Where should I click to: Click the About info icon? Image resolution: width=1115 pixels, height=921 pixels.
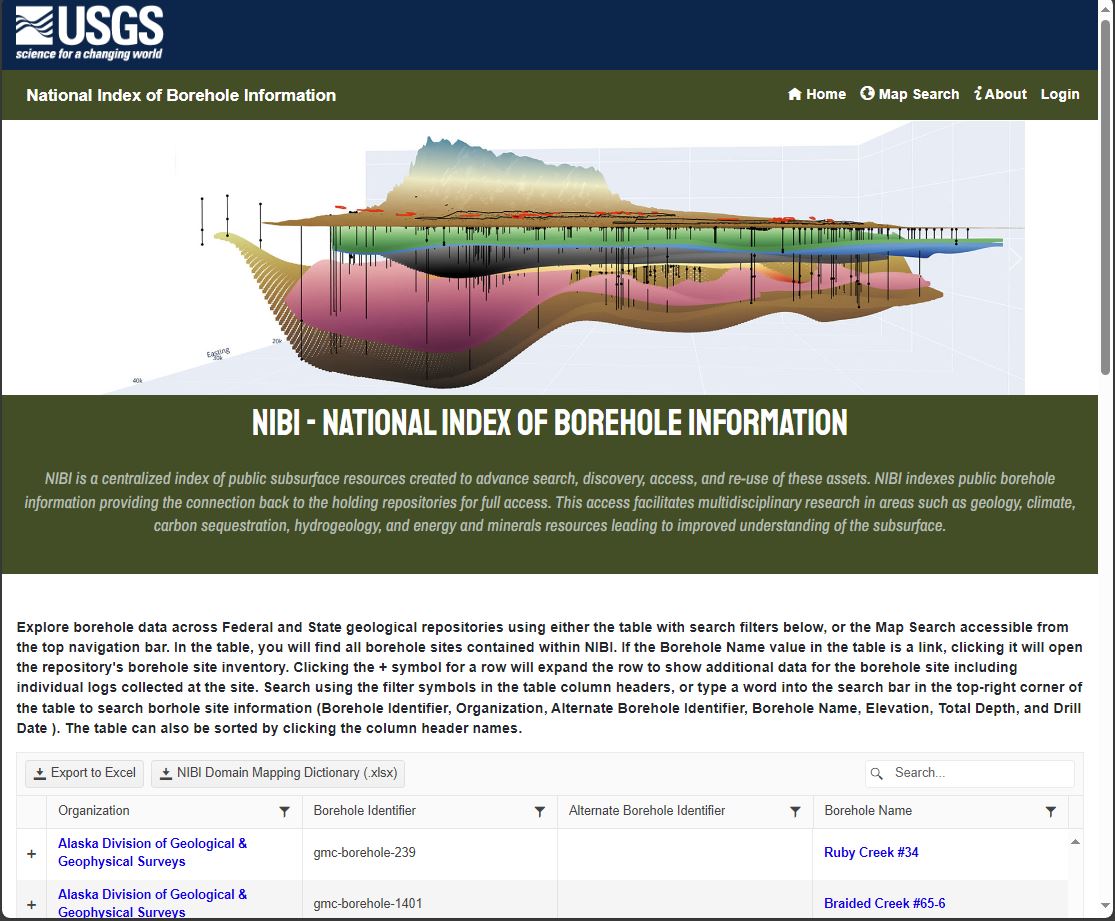978,93
